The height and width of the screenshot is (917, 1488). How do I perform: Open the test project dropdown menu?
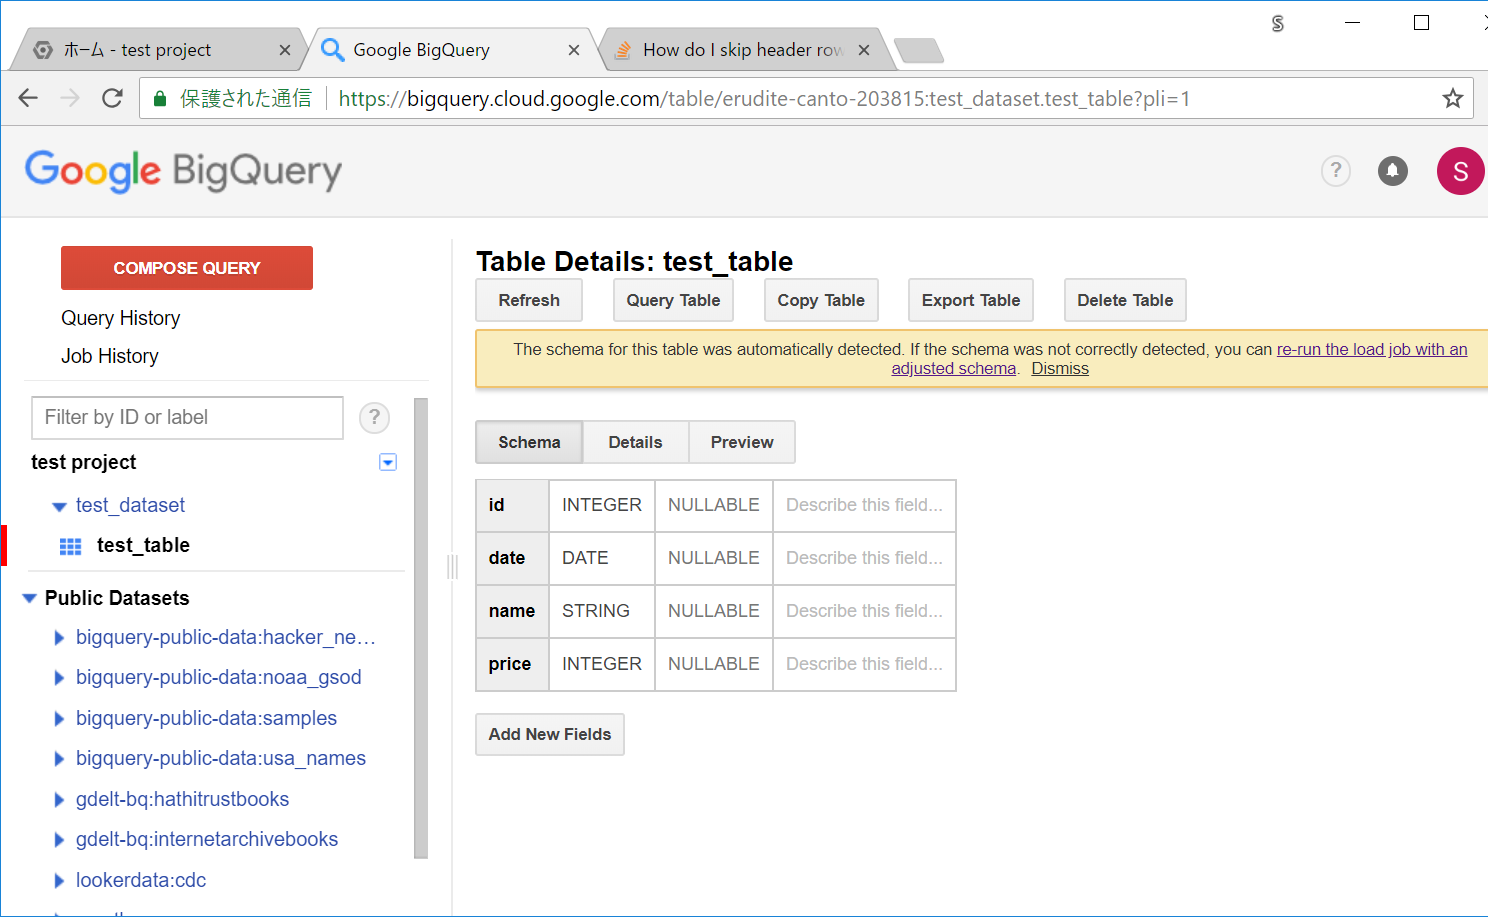[x=387, y=462]
